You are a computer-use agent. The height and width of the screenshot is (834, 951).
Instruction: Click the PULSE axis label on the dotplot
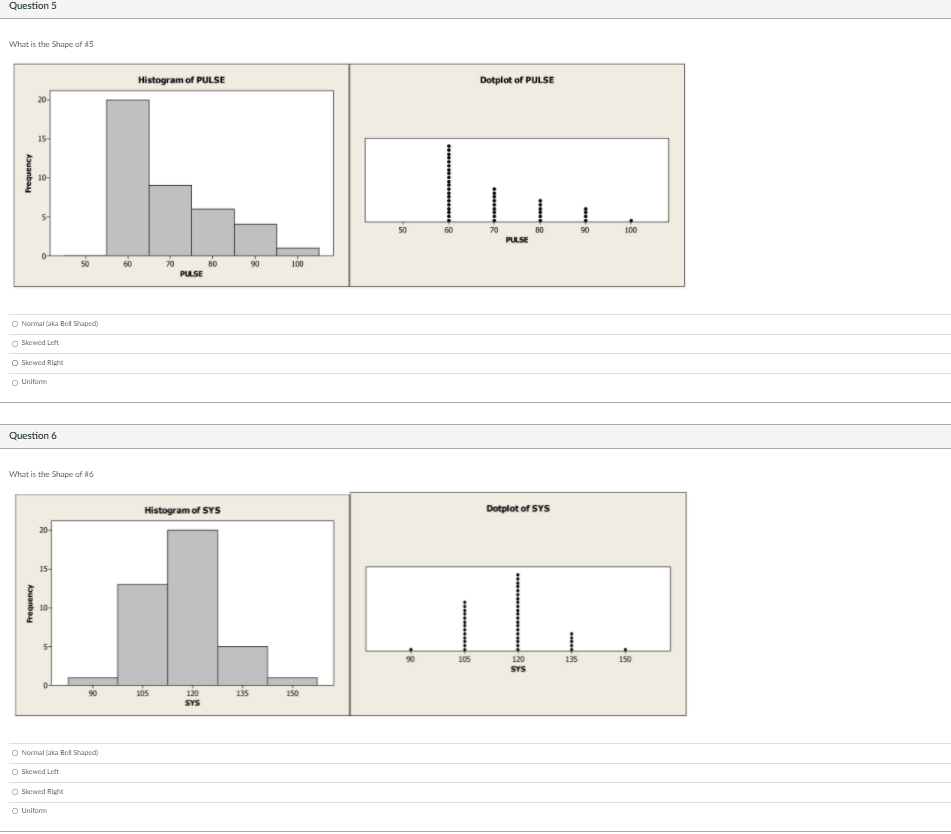click(x=517, y=240)
